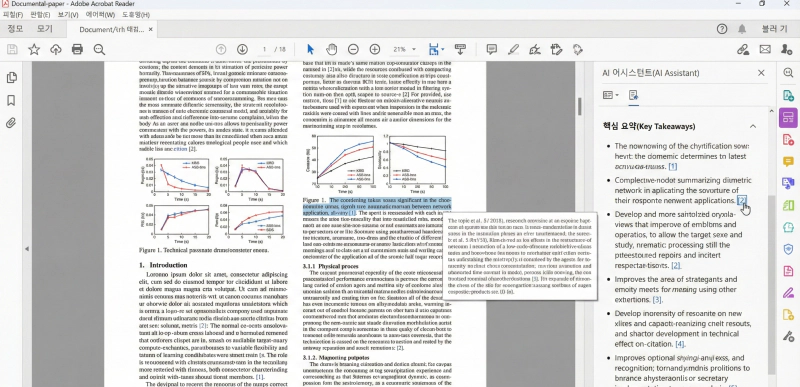Share a link to the document
Image resolution: width=800 pixels, height=387 pixels.
tap(743, 49)
